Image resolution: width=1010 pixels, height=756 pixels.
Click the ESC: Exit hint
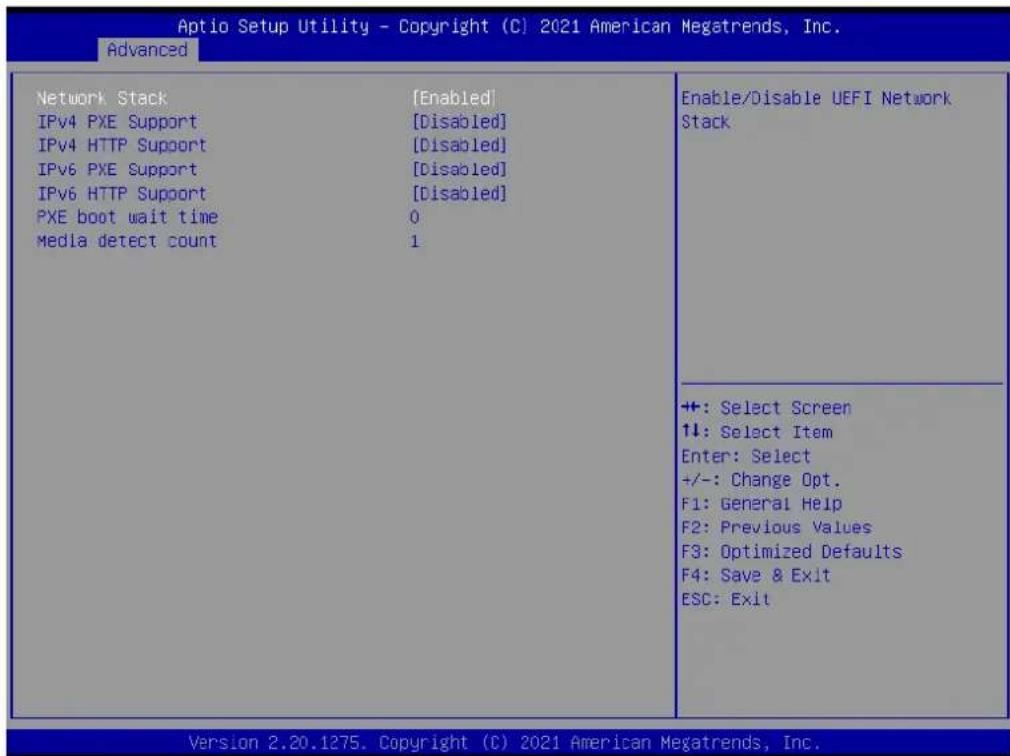pos(725,599)
